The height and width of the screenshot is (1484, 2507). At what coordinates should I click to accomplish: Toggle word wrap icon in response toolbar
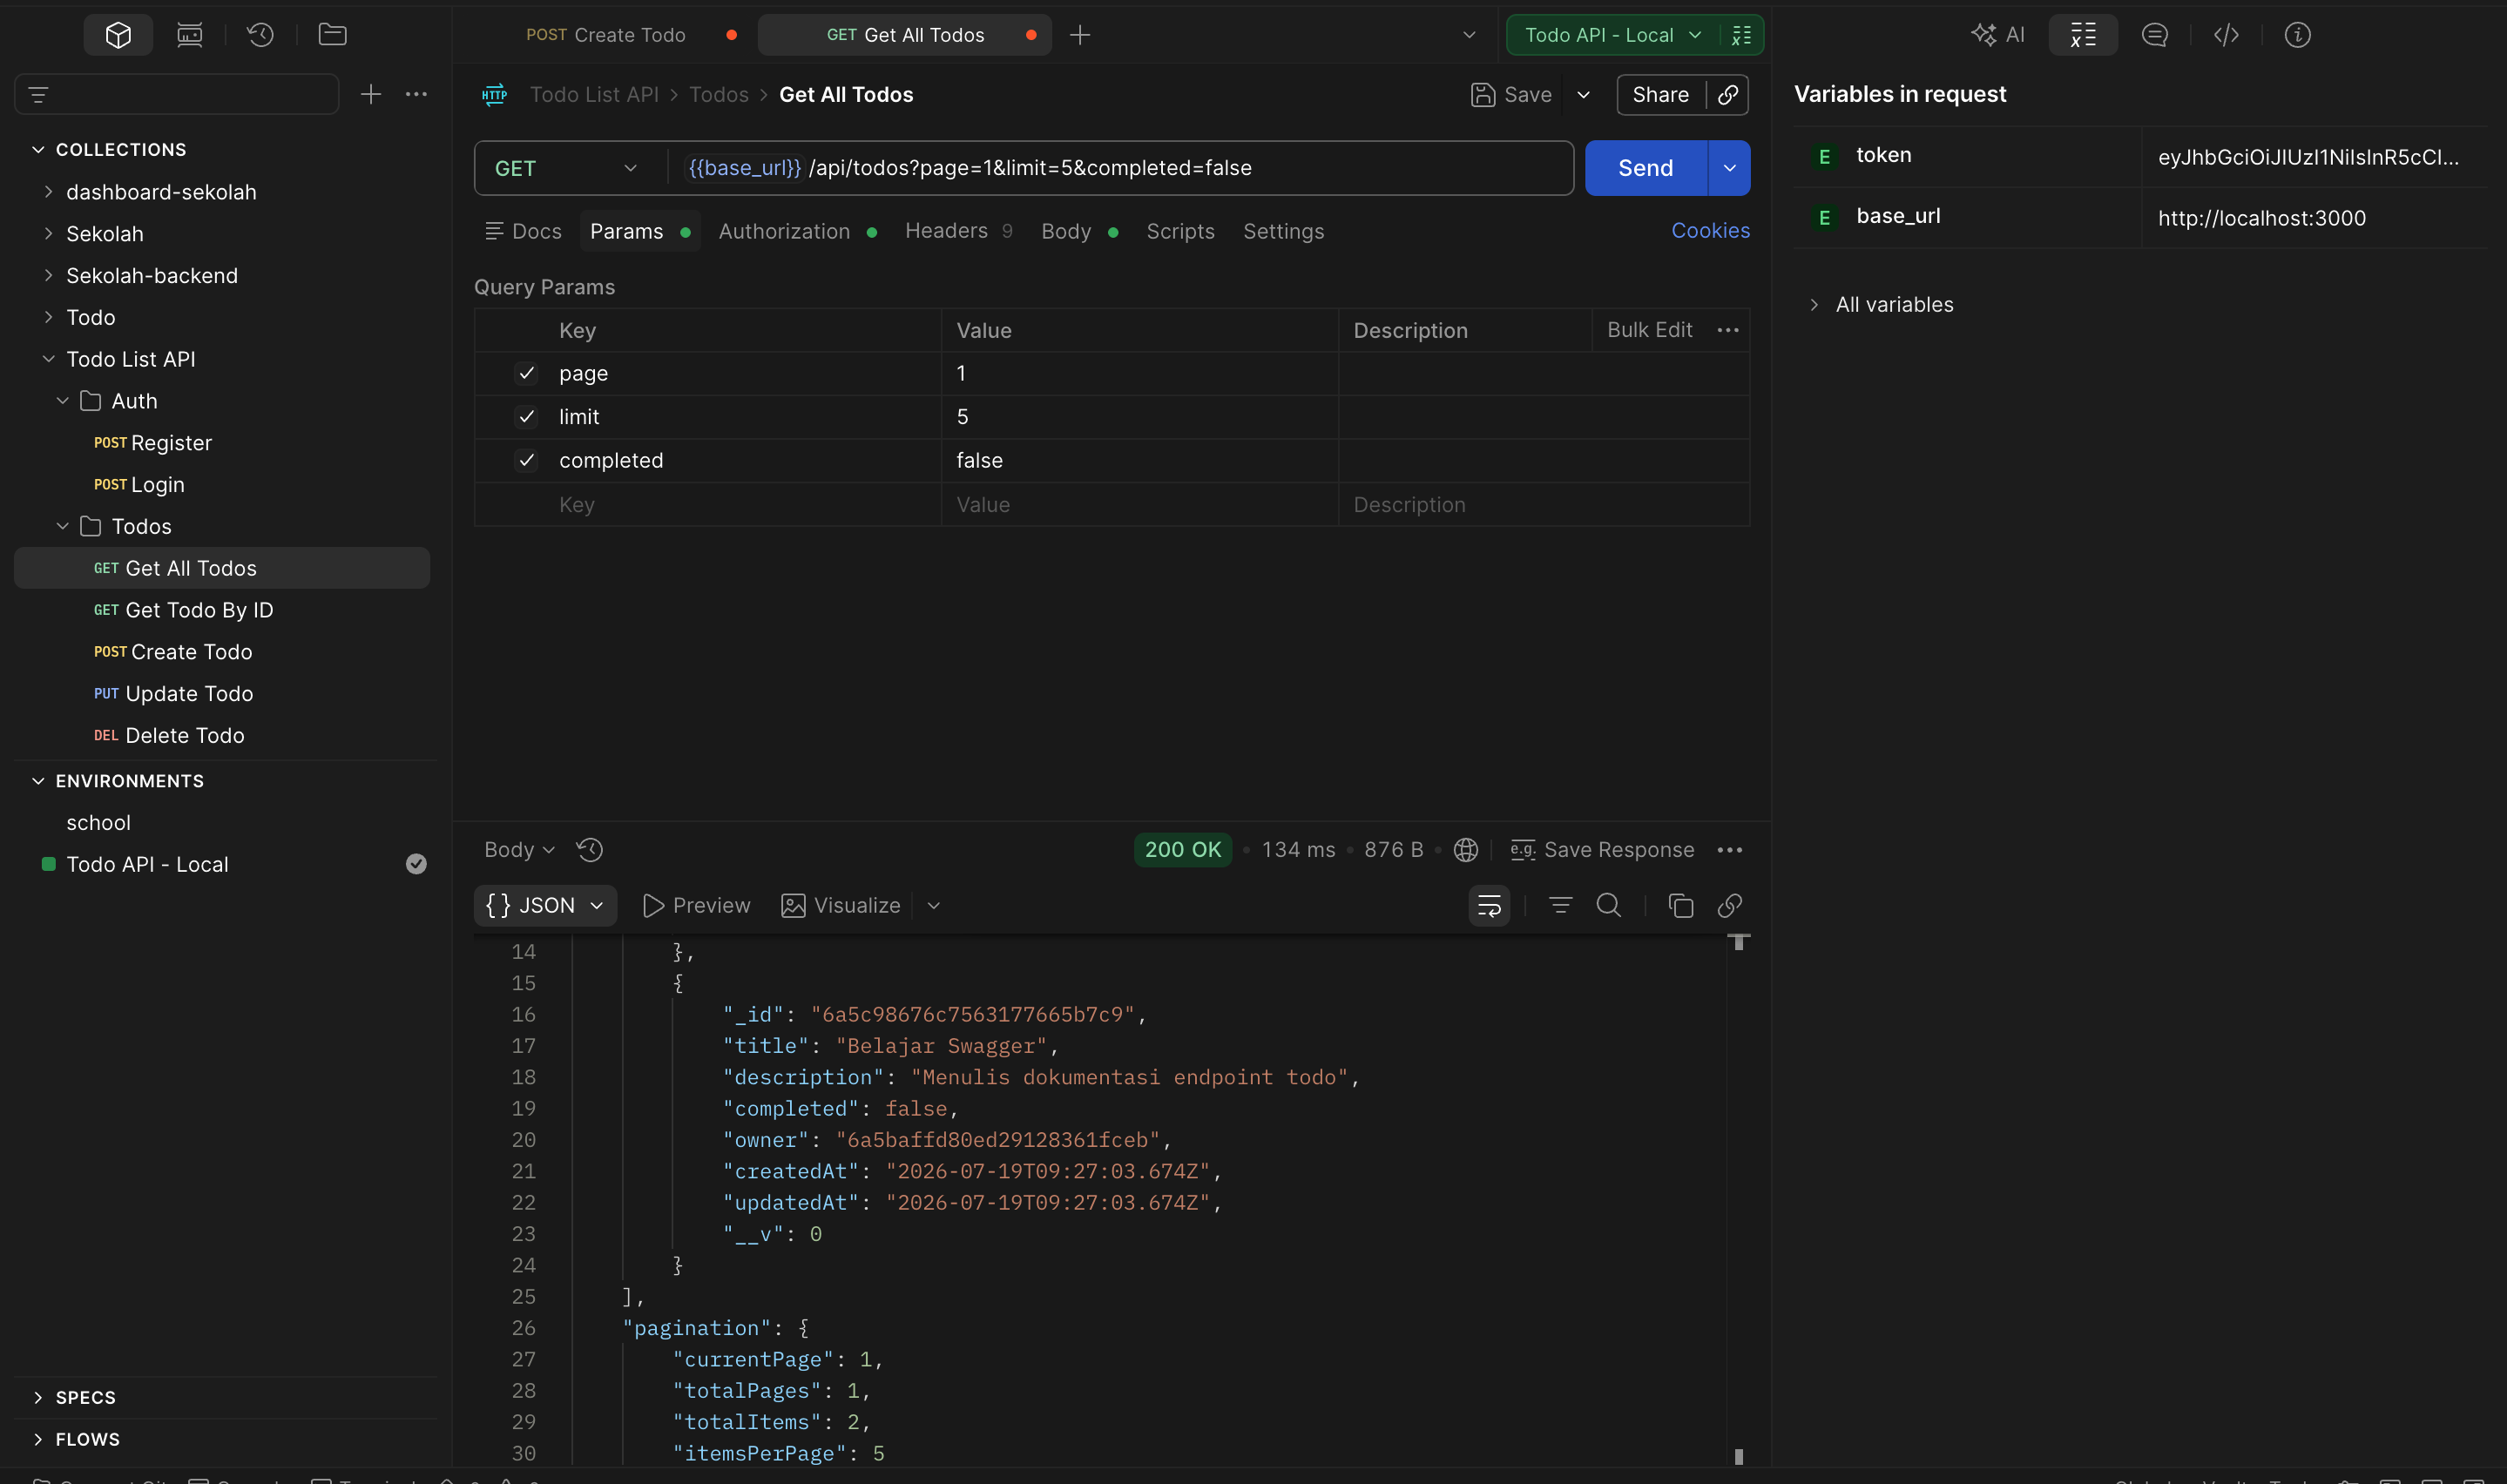(1489, 906)
